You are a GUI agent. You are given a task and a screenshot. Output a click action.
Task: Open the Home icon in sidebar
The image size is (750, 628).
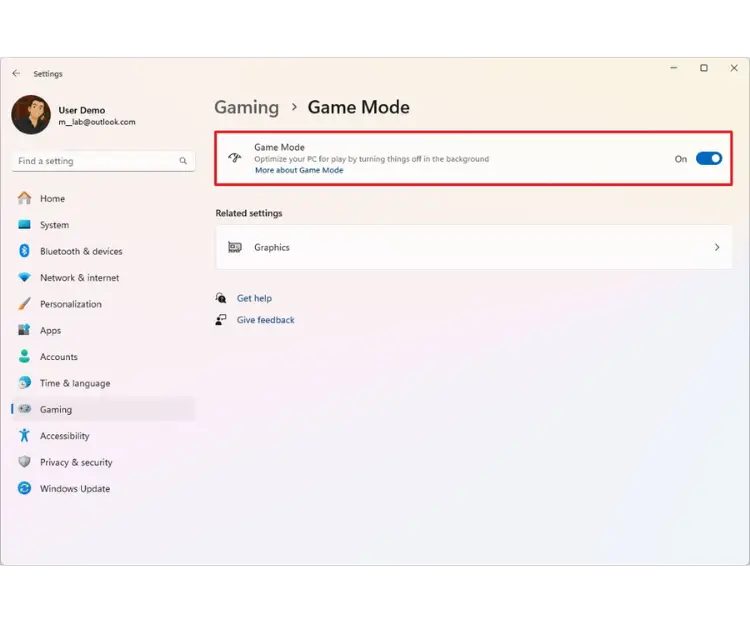(24, 198)
